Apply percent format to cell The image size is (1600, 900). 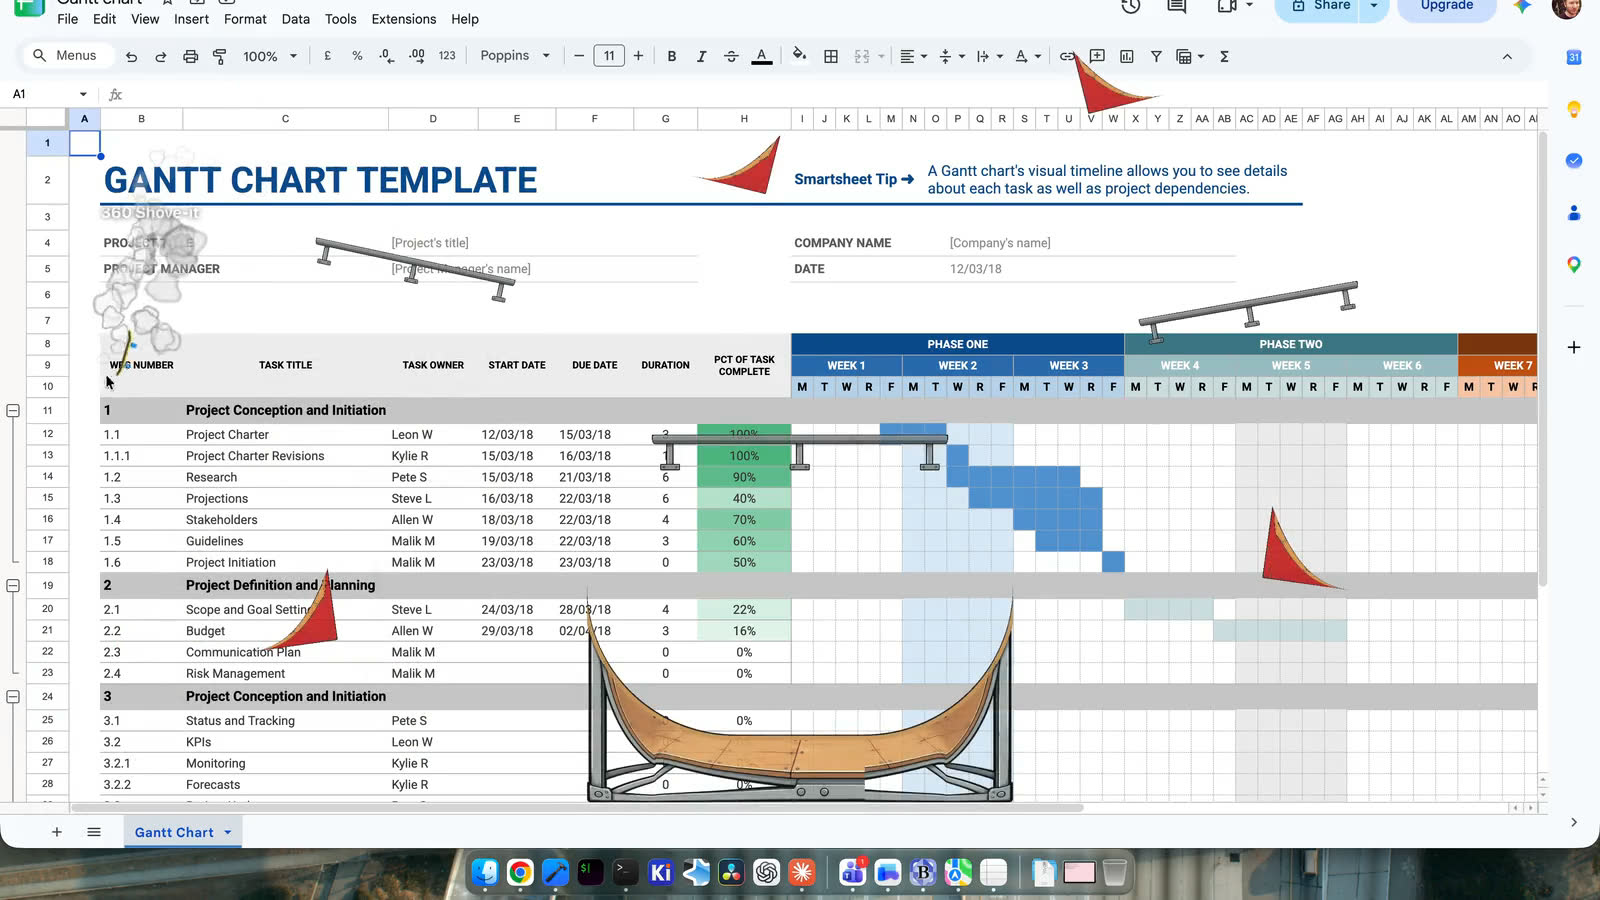point(357,56)
